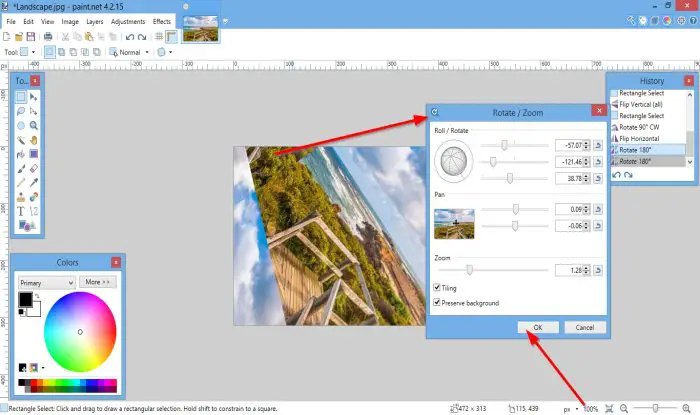
Task: Toggle the pixel grid toolbar icon
Action: 159,37
